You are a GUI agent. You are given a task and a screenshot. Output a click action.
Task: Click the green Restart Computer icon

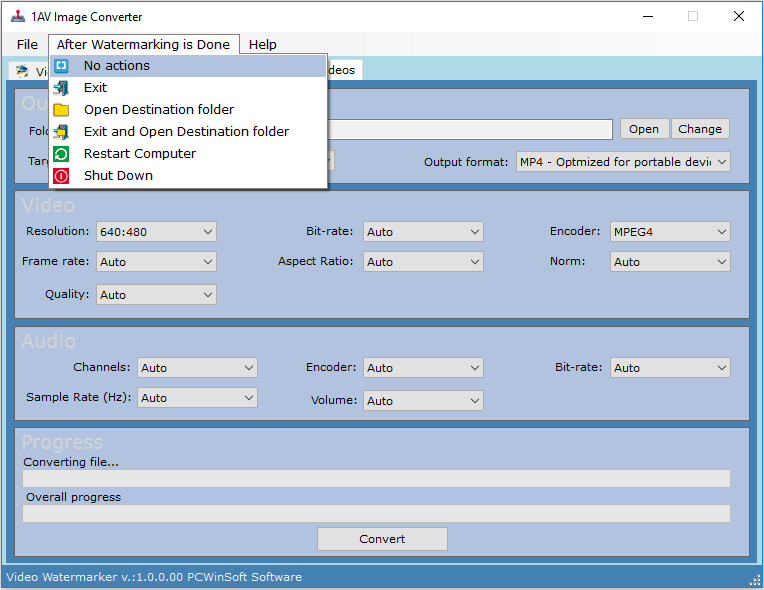tap(62, 154)
